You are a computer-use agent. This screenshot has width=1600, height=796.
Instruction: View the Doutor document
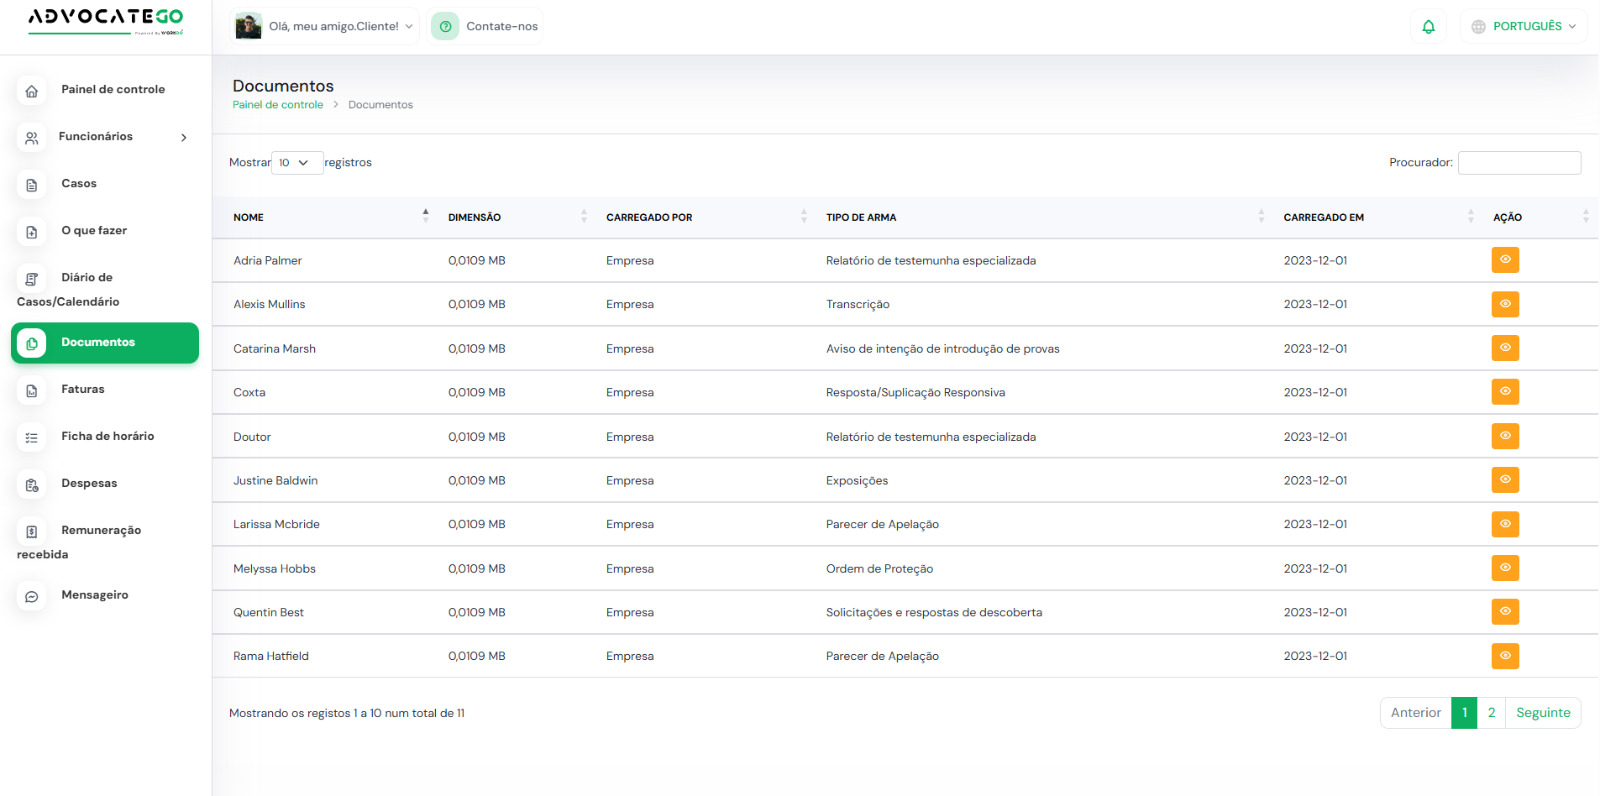[1505, 436]
